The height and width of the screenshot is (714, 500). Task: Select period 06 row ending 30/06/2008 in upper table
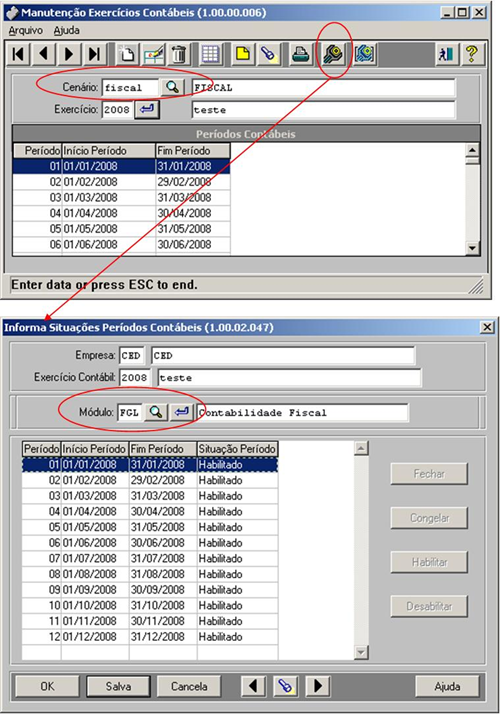click(x=122, y=245)
